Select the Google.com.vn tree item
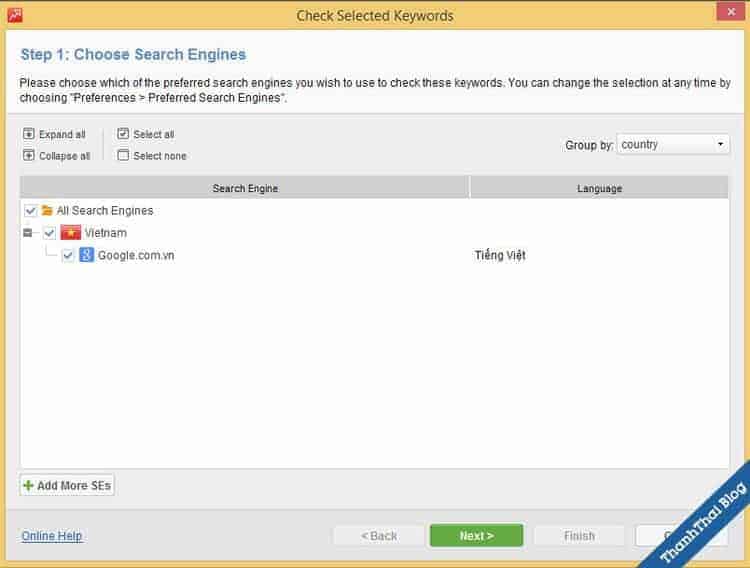This screenshot has height=568, width=750. pos(136,255)
